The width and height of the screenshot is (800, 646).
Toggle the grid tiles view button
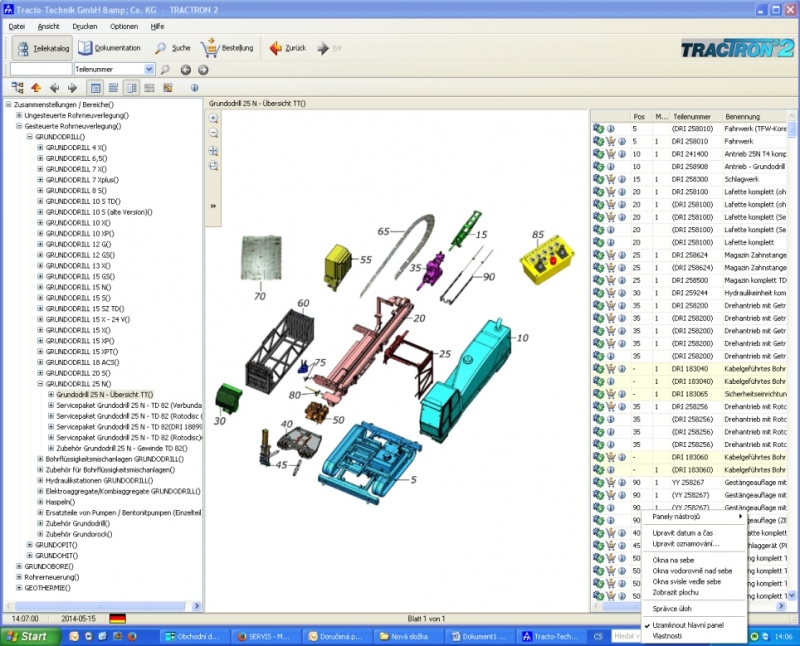click(149, 88)
